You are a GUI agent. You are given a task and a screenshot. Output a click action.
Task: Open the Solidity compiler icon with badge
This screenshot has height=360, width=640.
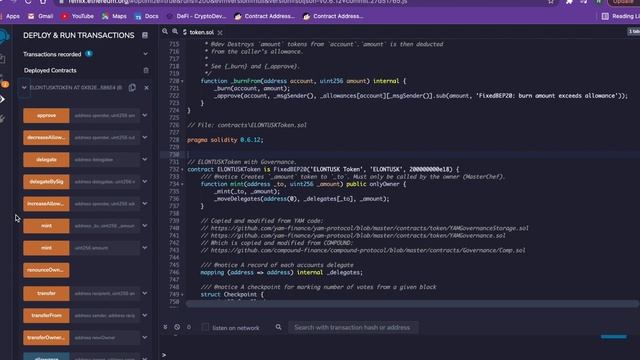tap(4, 82)
